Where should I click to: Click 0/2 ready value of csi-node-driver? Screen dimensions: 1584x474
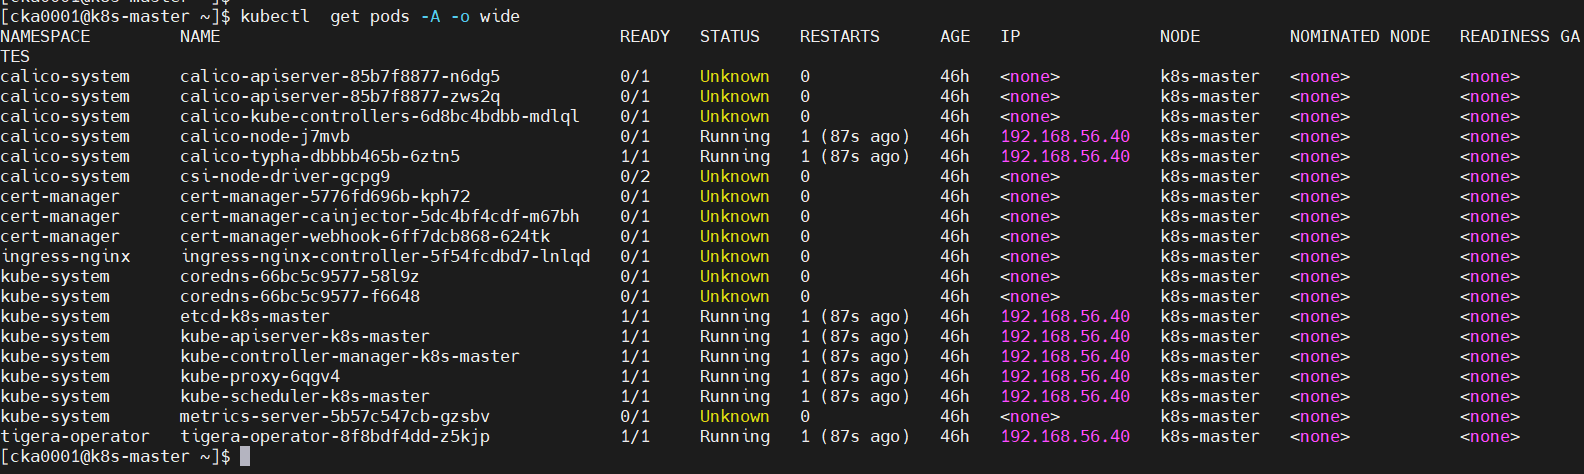[635, 176]
